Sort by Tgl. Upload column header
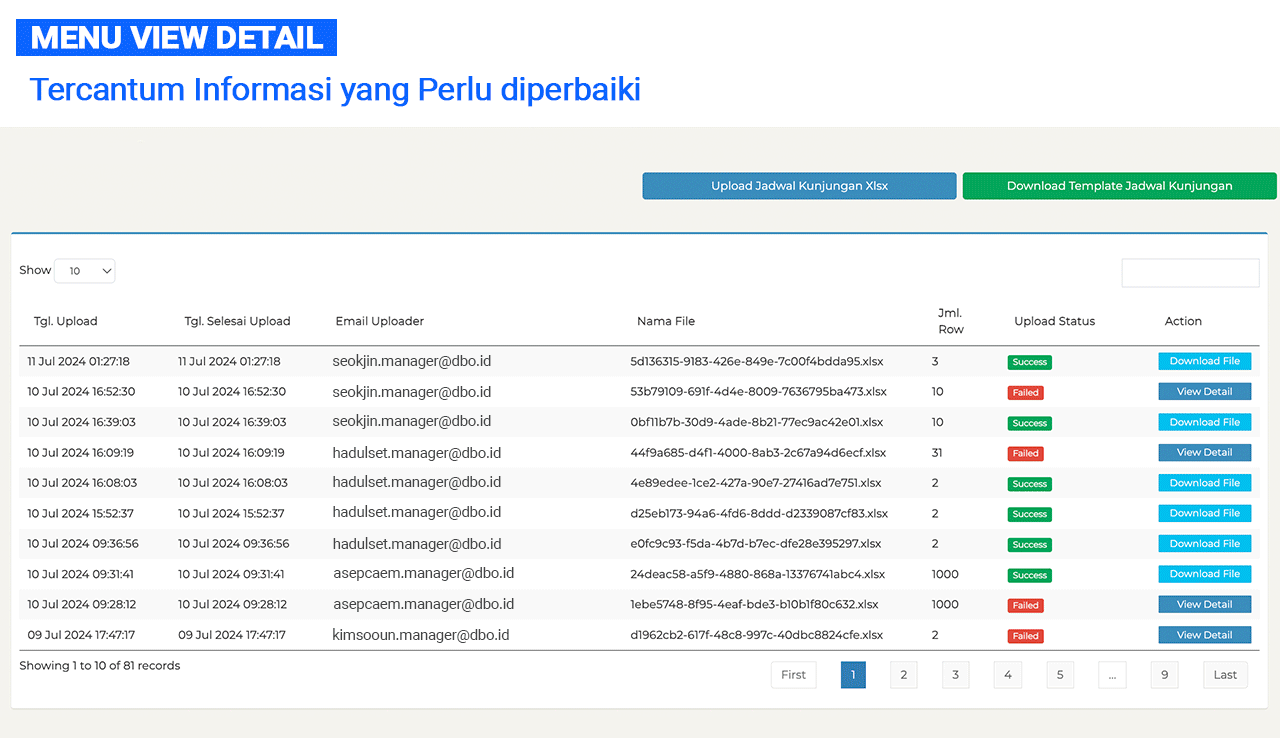Image resolution: width=1280 pixels, height=738 pixels. coord(66,322)
